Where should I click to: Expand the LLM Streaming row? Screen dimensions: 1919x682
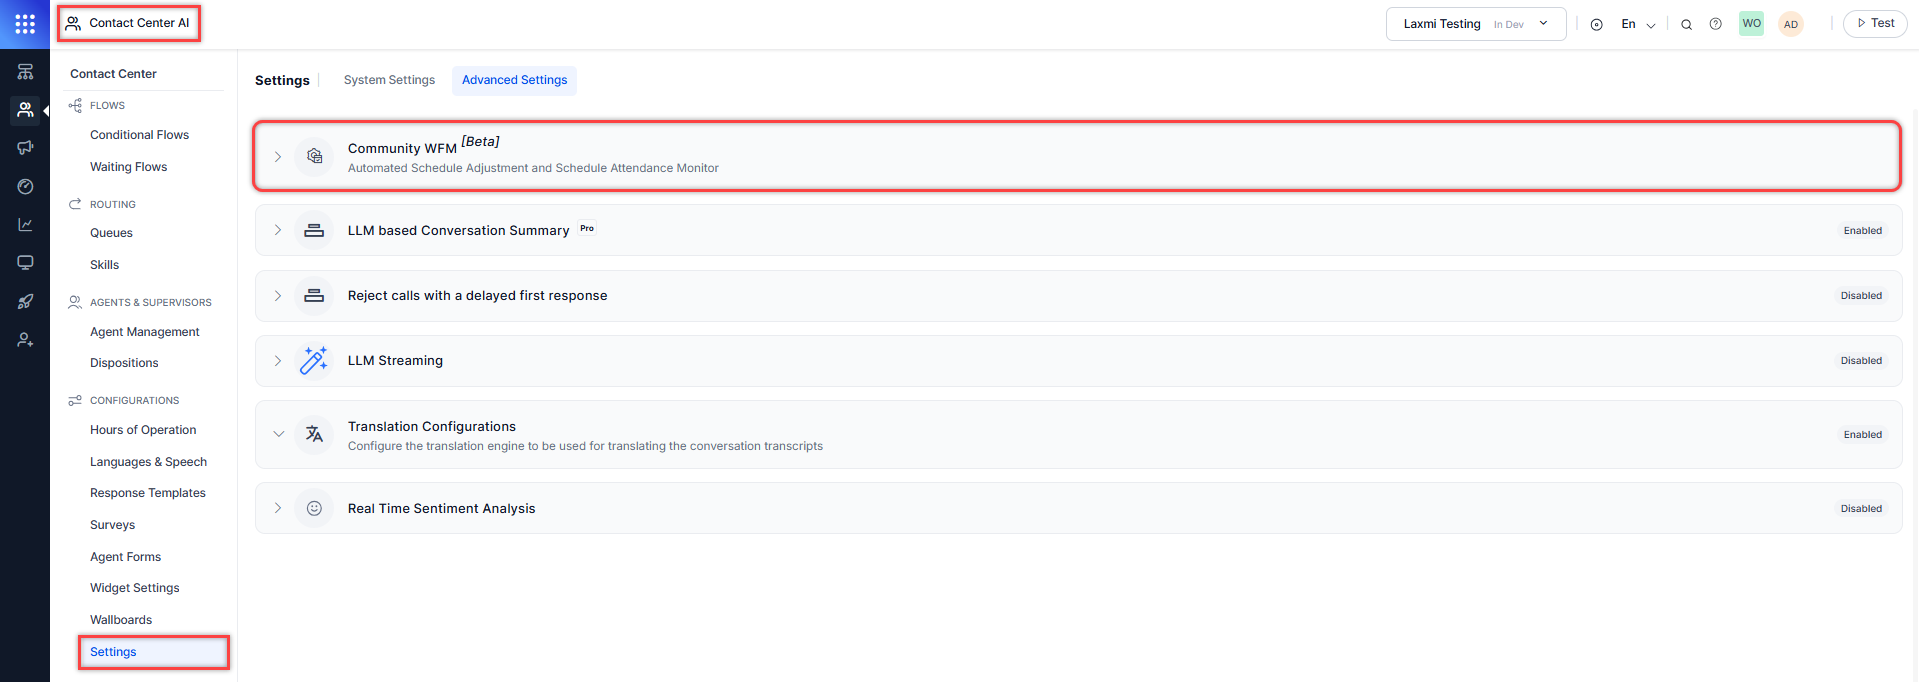pyautogui.click(x=278, y=361)
